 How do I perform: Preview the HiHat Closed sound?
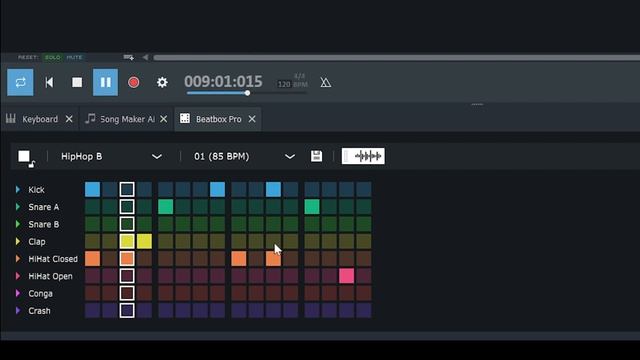pyautogui.click(x=18, y=259)
